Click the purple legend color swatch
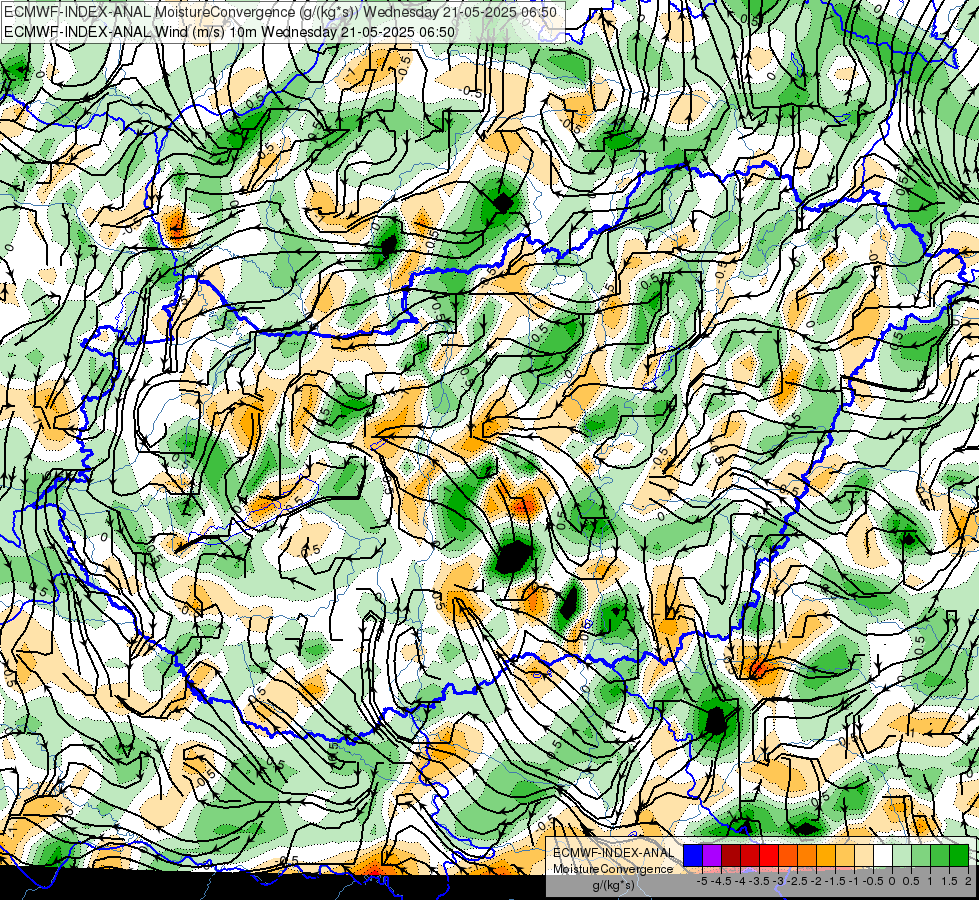Image resolution: width=979 pixels, height=900 pixels. point(712,855)
